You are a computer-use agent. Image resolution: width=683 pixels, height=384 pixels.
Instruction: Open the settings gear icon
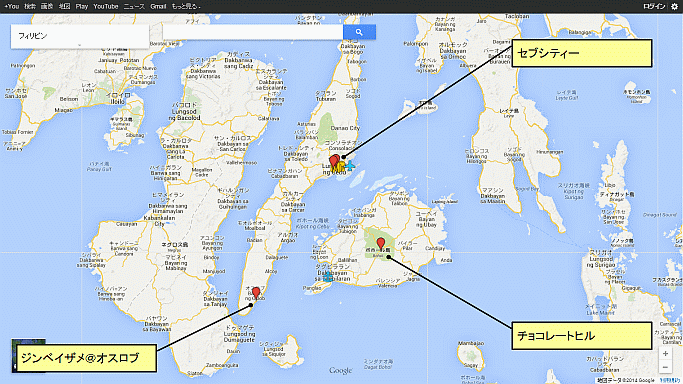674,6
